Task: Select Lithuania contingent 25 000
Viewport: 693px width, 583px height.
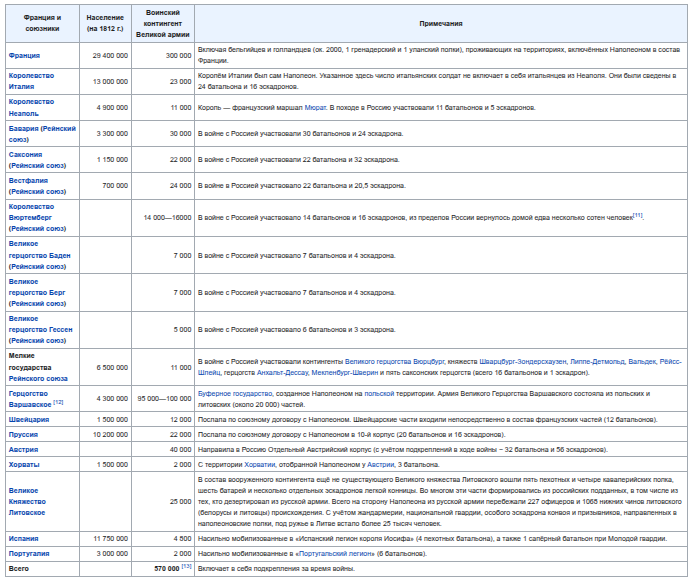Action: point(181,502)
